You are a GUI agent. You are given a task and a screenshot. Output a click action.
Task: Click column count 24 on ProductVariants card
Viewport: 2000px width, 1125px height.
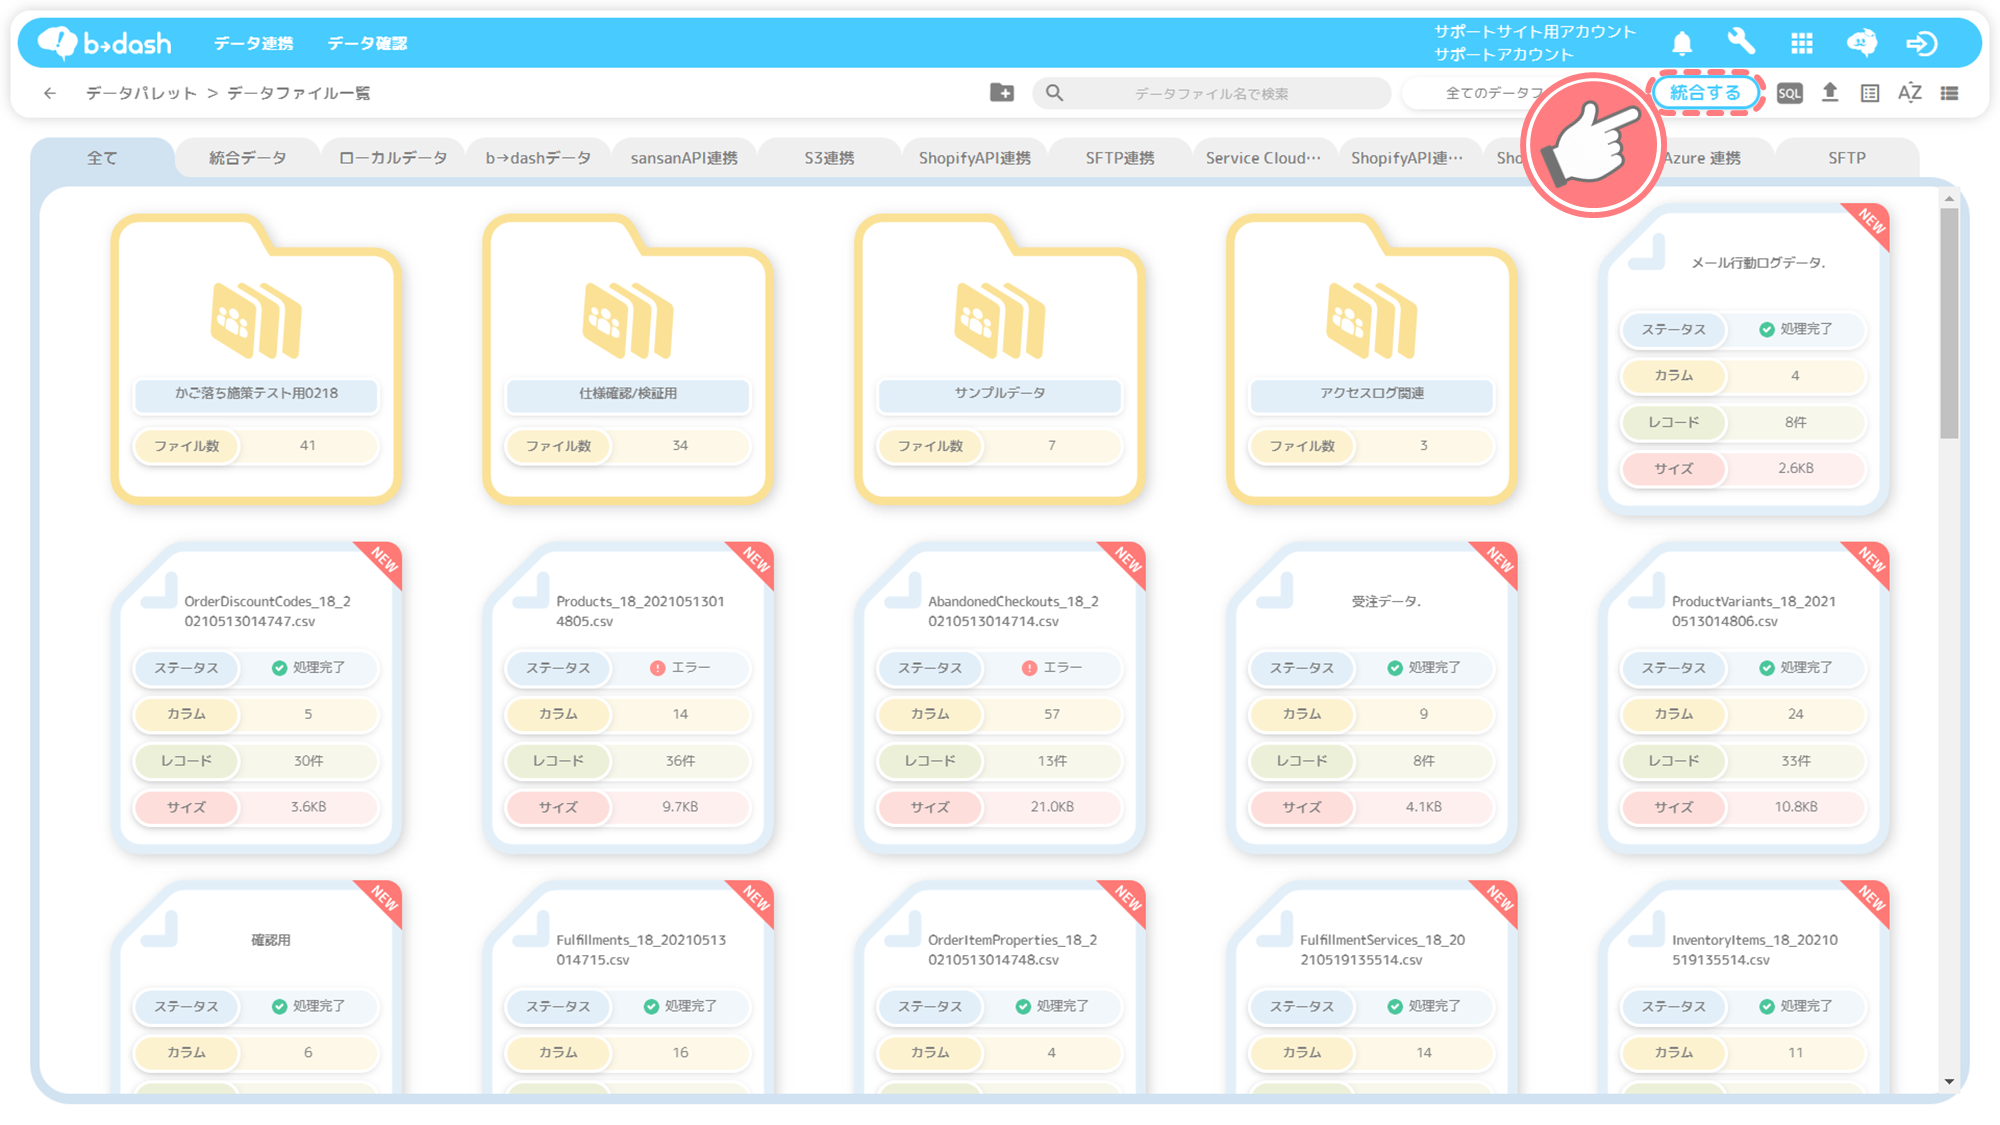[x=1796, y=714]
